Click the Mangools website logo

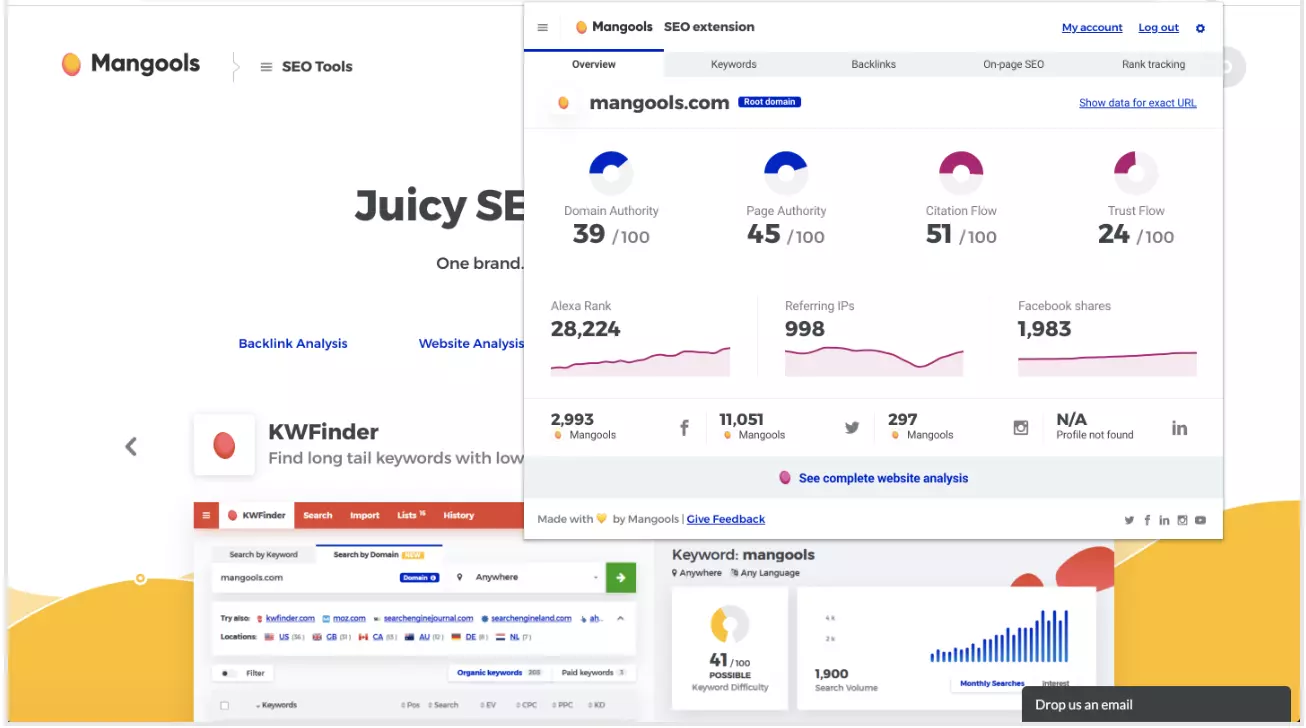[131, 64]
